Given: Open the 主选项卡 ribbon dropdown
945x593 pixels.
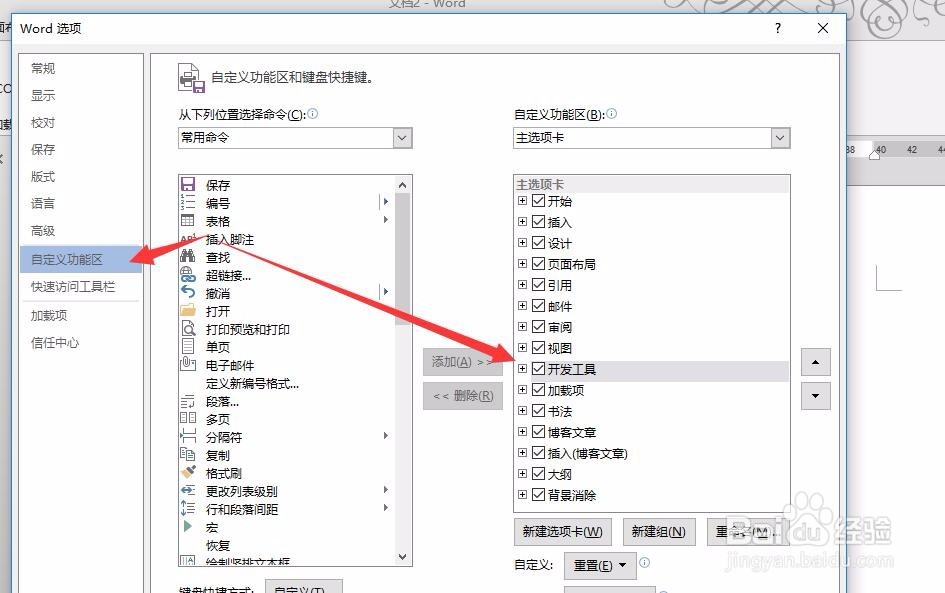Looking at the screenshot, I should click(x=780, y=137).
